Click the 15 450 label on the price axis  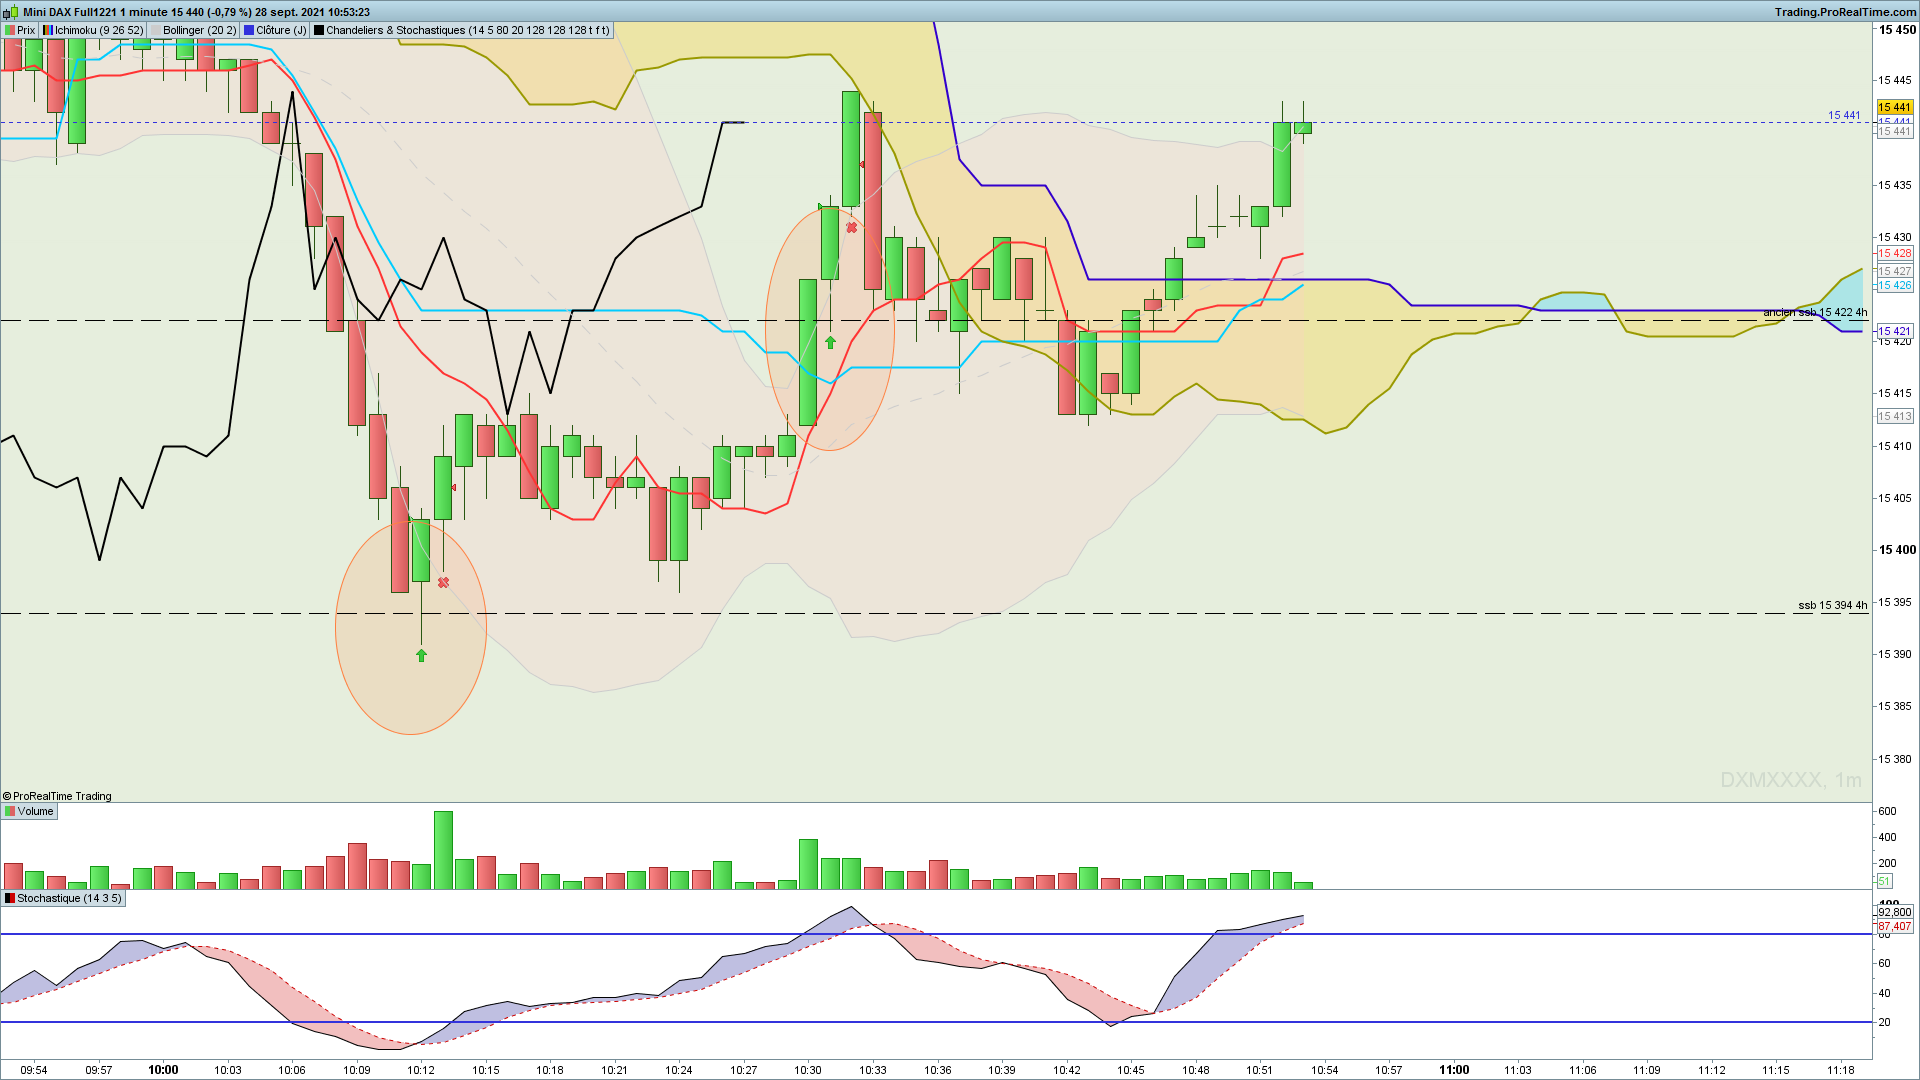(1897, 30)
